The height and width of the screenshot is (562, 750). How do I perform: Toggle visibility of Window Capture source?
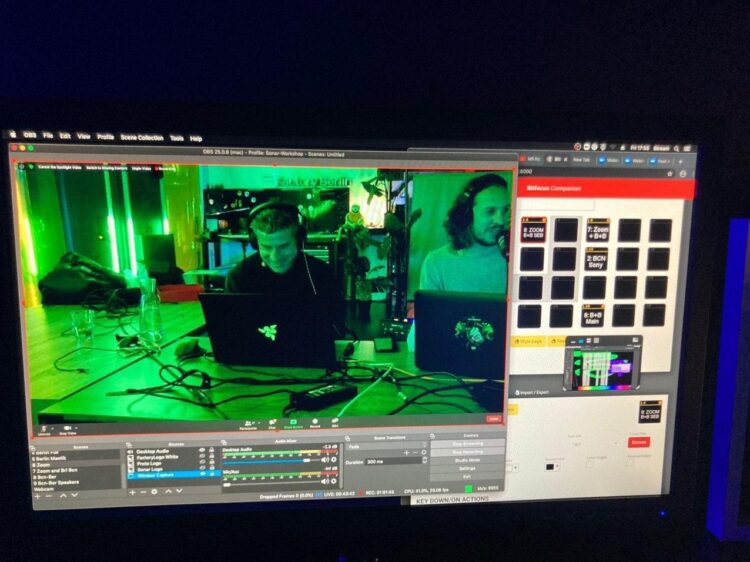click(202, 474)
